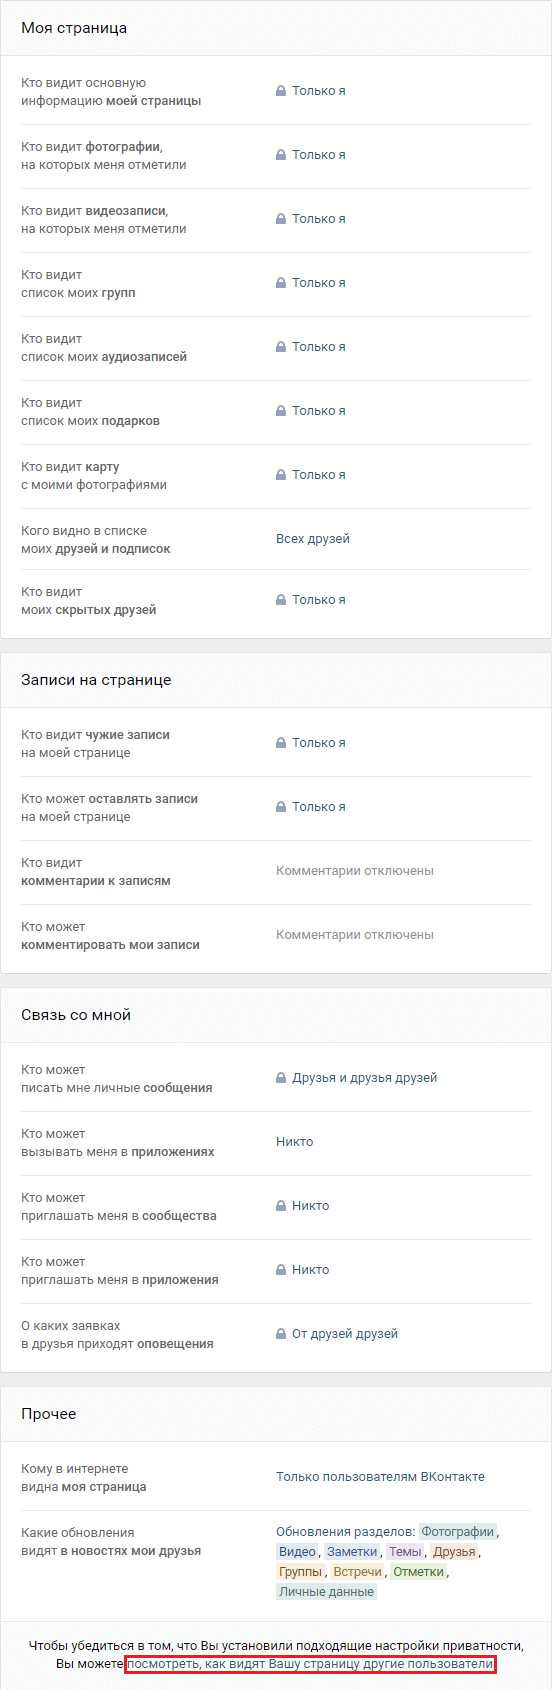This screenshot has height=1690, width=552.
Task: Click lock icon for gifts list privacy
Action: [281, 411]
